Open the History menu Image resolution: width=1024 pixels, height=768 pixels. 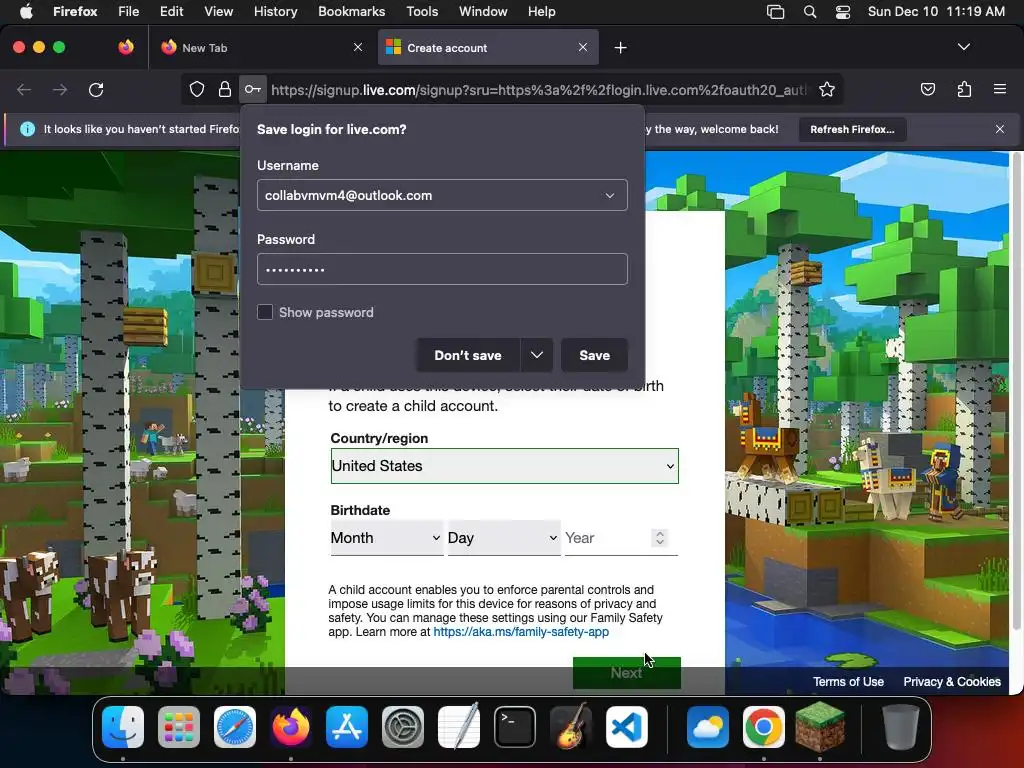[276, 12]
